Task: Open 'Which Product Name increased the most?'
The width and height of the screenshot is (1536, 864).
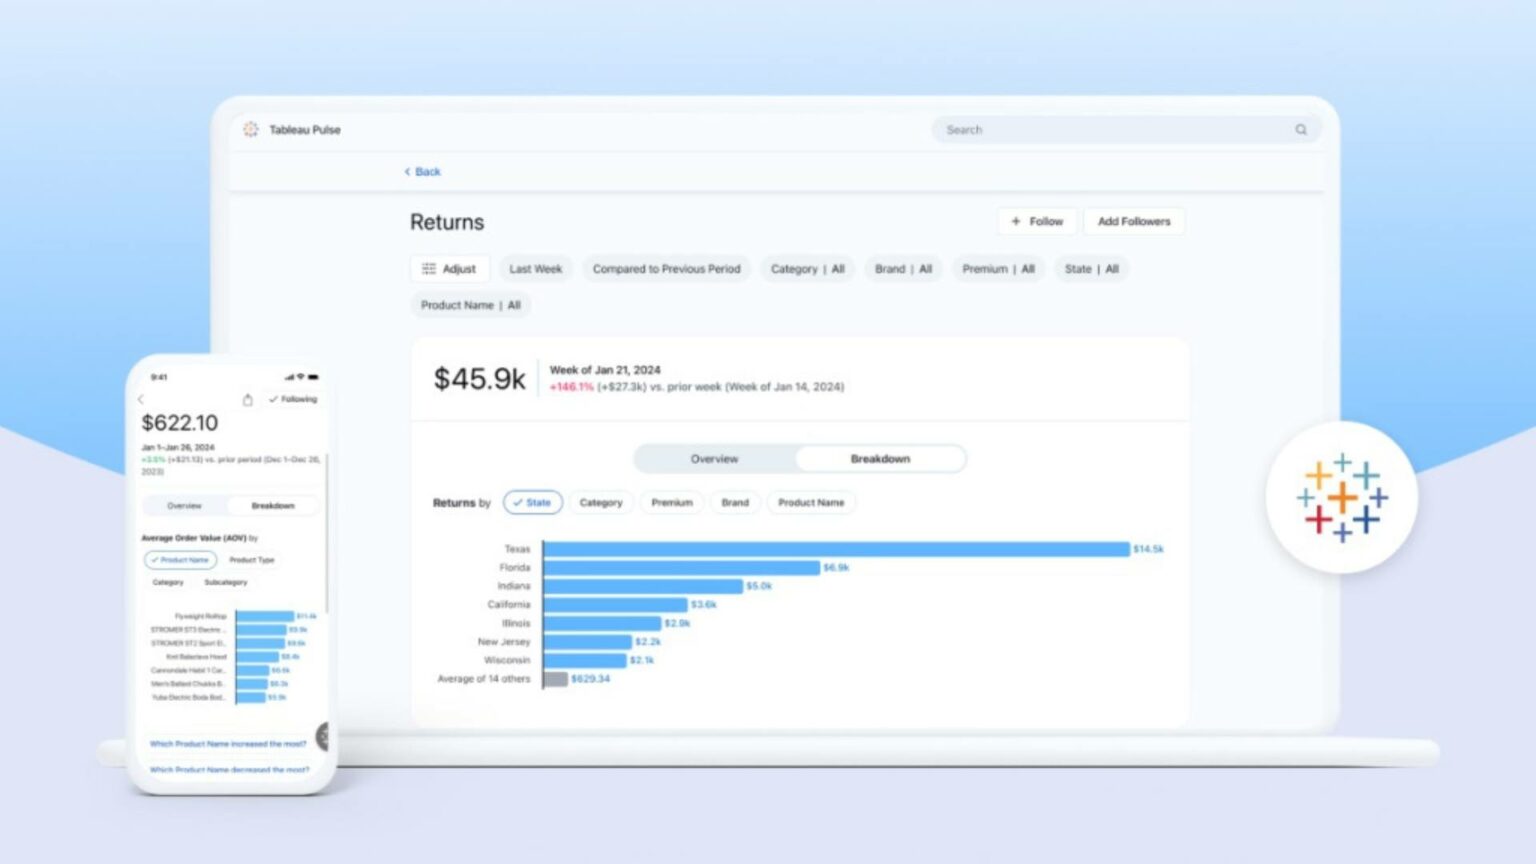Action: pos(229,743)
